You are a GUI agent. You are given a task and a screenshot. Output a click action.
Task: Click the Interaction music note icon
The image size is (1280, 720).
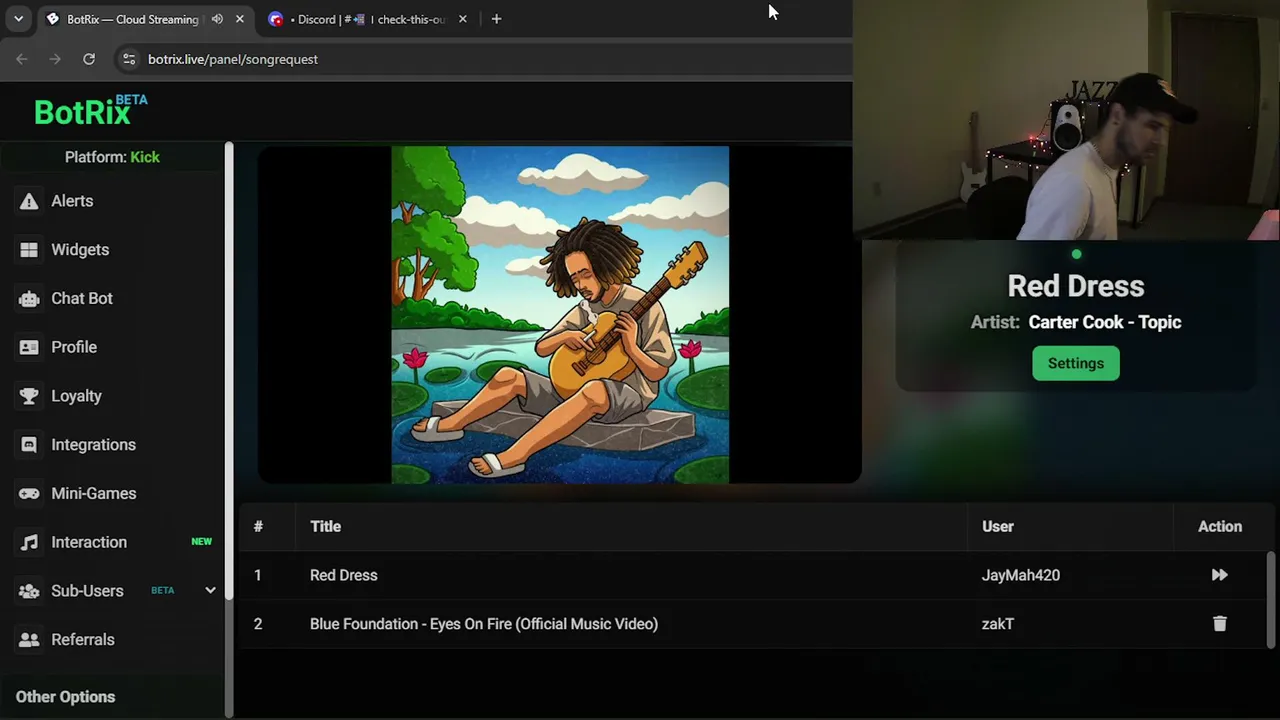pos(29,542)
